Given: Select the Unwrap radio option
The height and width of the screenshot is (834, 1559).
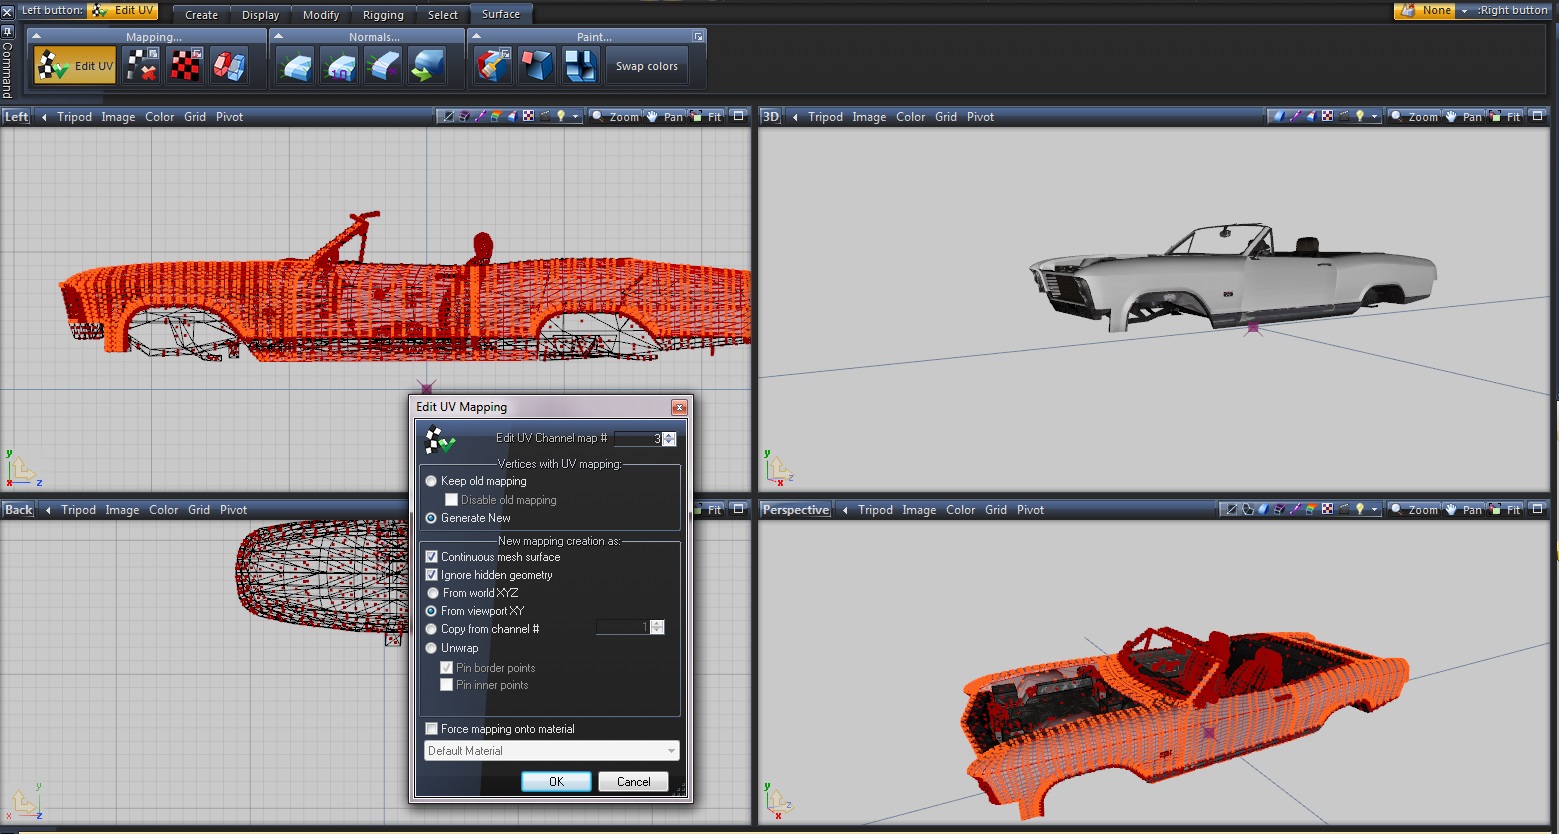Looking at the screenshot, I should pos(432,648).
